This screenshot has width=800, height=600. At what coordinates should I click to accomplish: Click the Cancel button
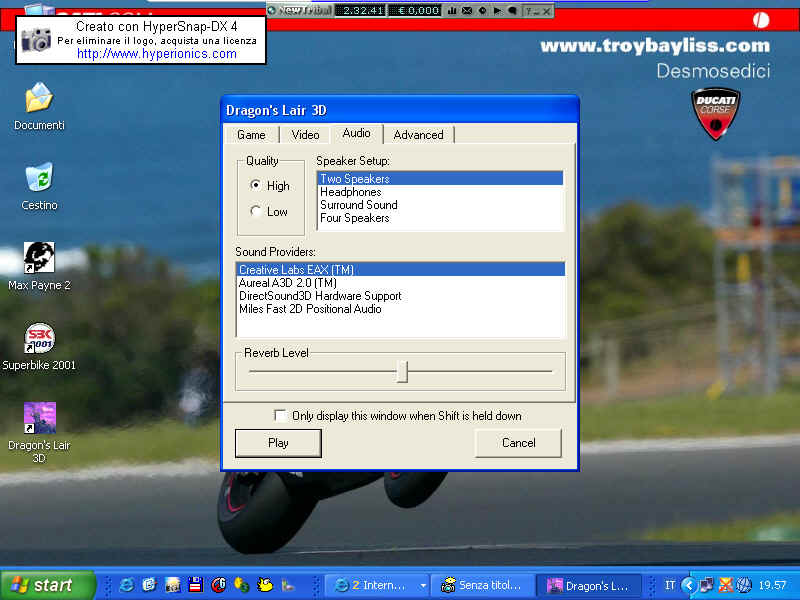(518, 443)
